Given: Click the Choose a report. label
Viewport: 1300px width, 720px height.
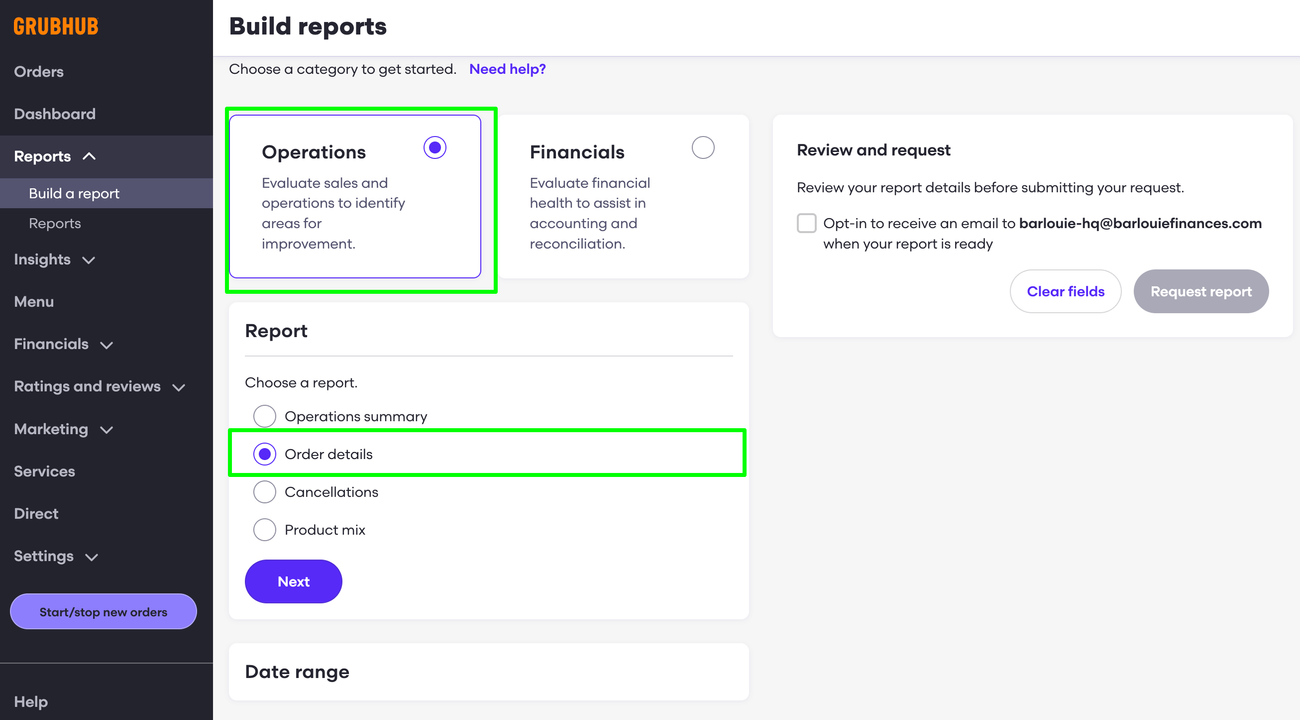Looking at the screenshot, I should point(301,383).
